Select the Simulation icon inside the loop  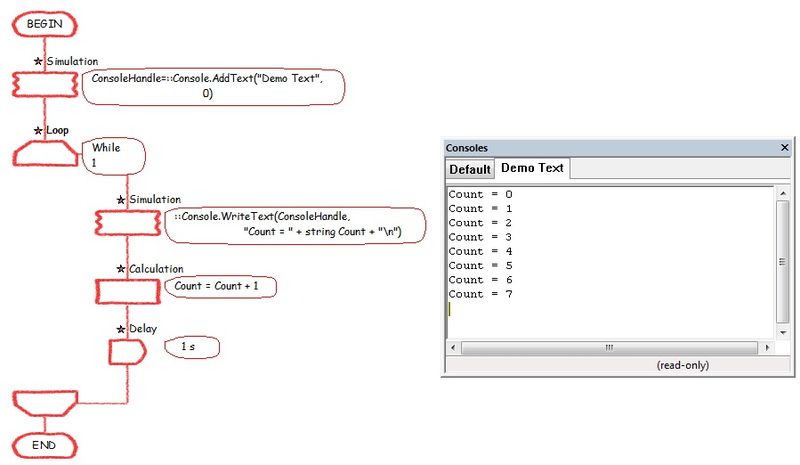[128, 223]
